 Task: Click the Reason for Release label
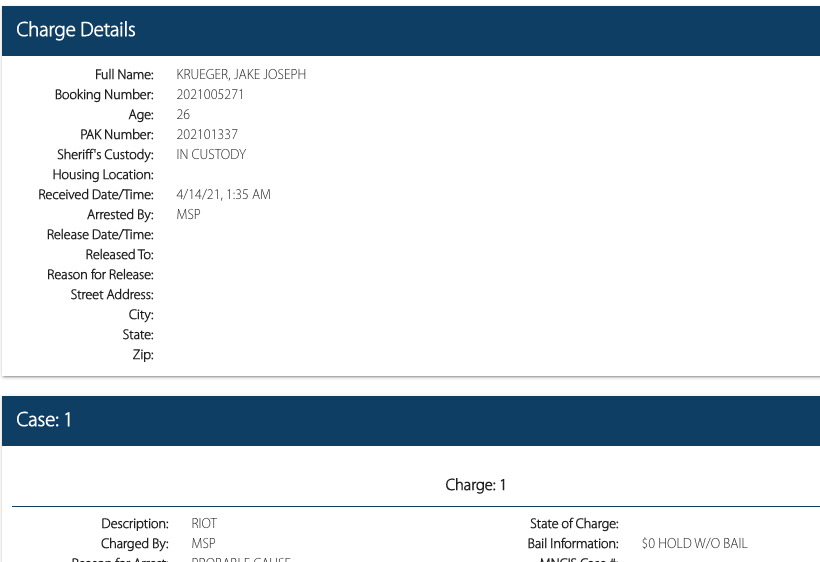[100, 275]
